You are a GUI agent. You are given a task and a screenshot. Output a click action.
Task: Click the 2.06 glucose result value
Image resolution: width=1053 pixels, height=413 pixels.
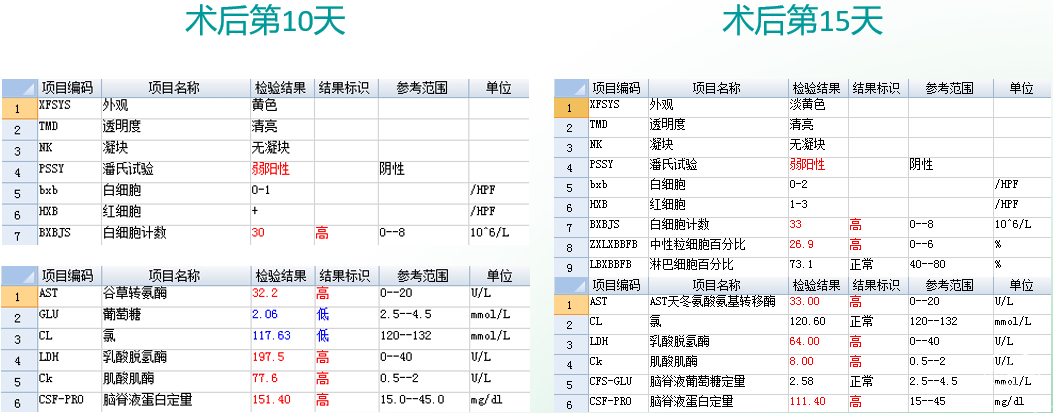(x=265, y=315)
